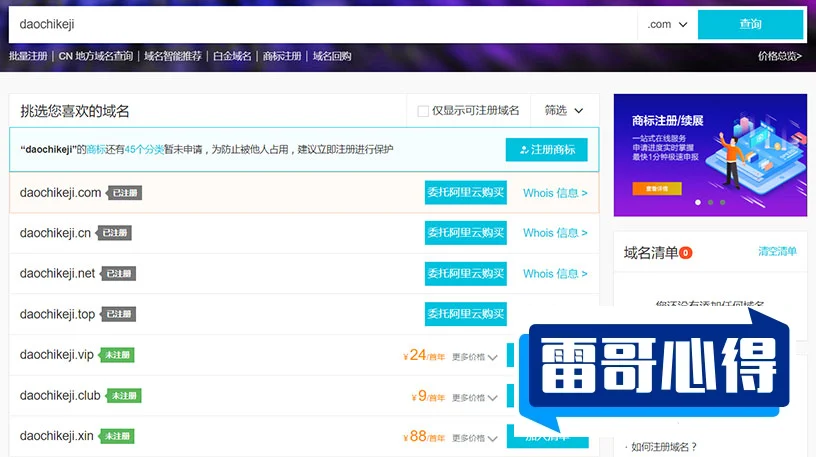This screenshot has height=457, width=816.
Task: Open the 商标注册/续展 banner image
Action: (710, 155)
